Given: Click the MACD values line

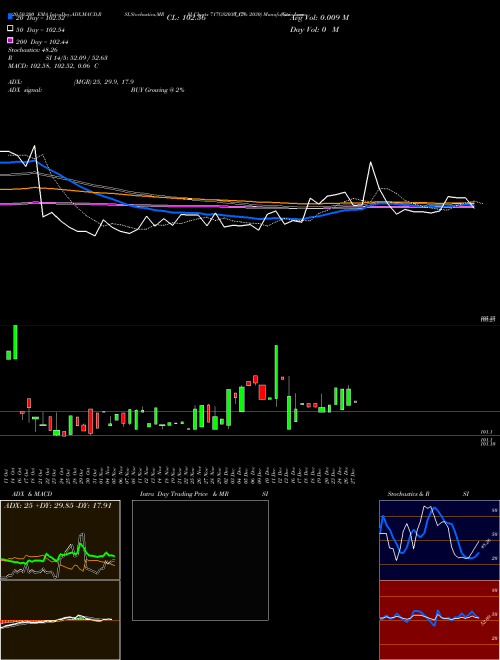Looking at the screenshot, I should tap(53, 66).
